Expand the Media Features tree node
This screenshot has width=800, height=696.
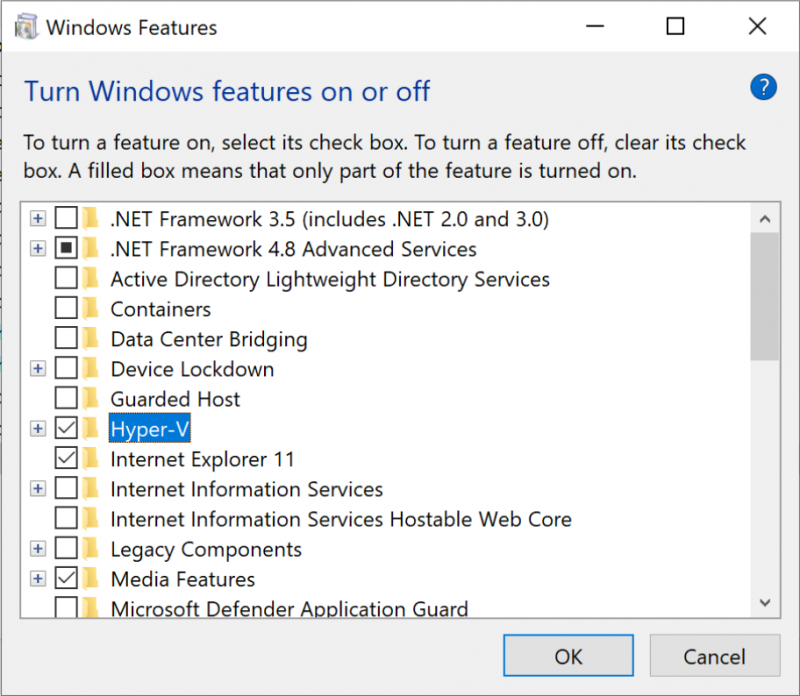click(x=38, y=579)
